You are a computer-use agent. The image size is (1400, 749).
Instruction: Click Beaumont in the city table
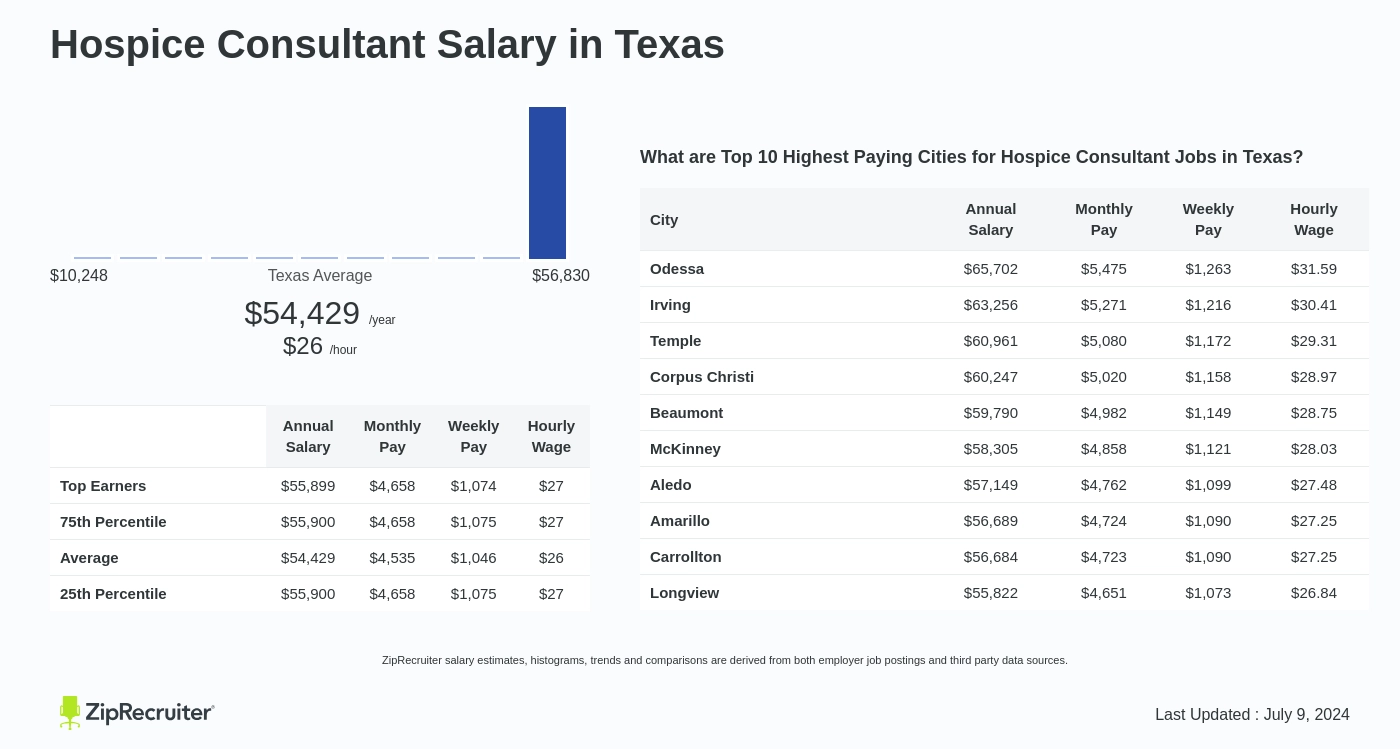pyautogui.click(x=686, y=412)
